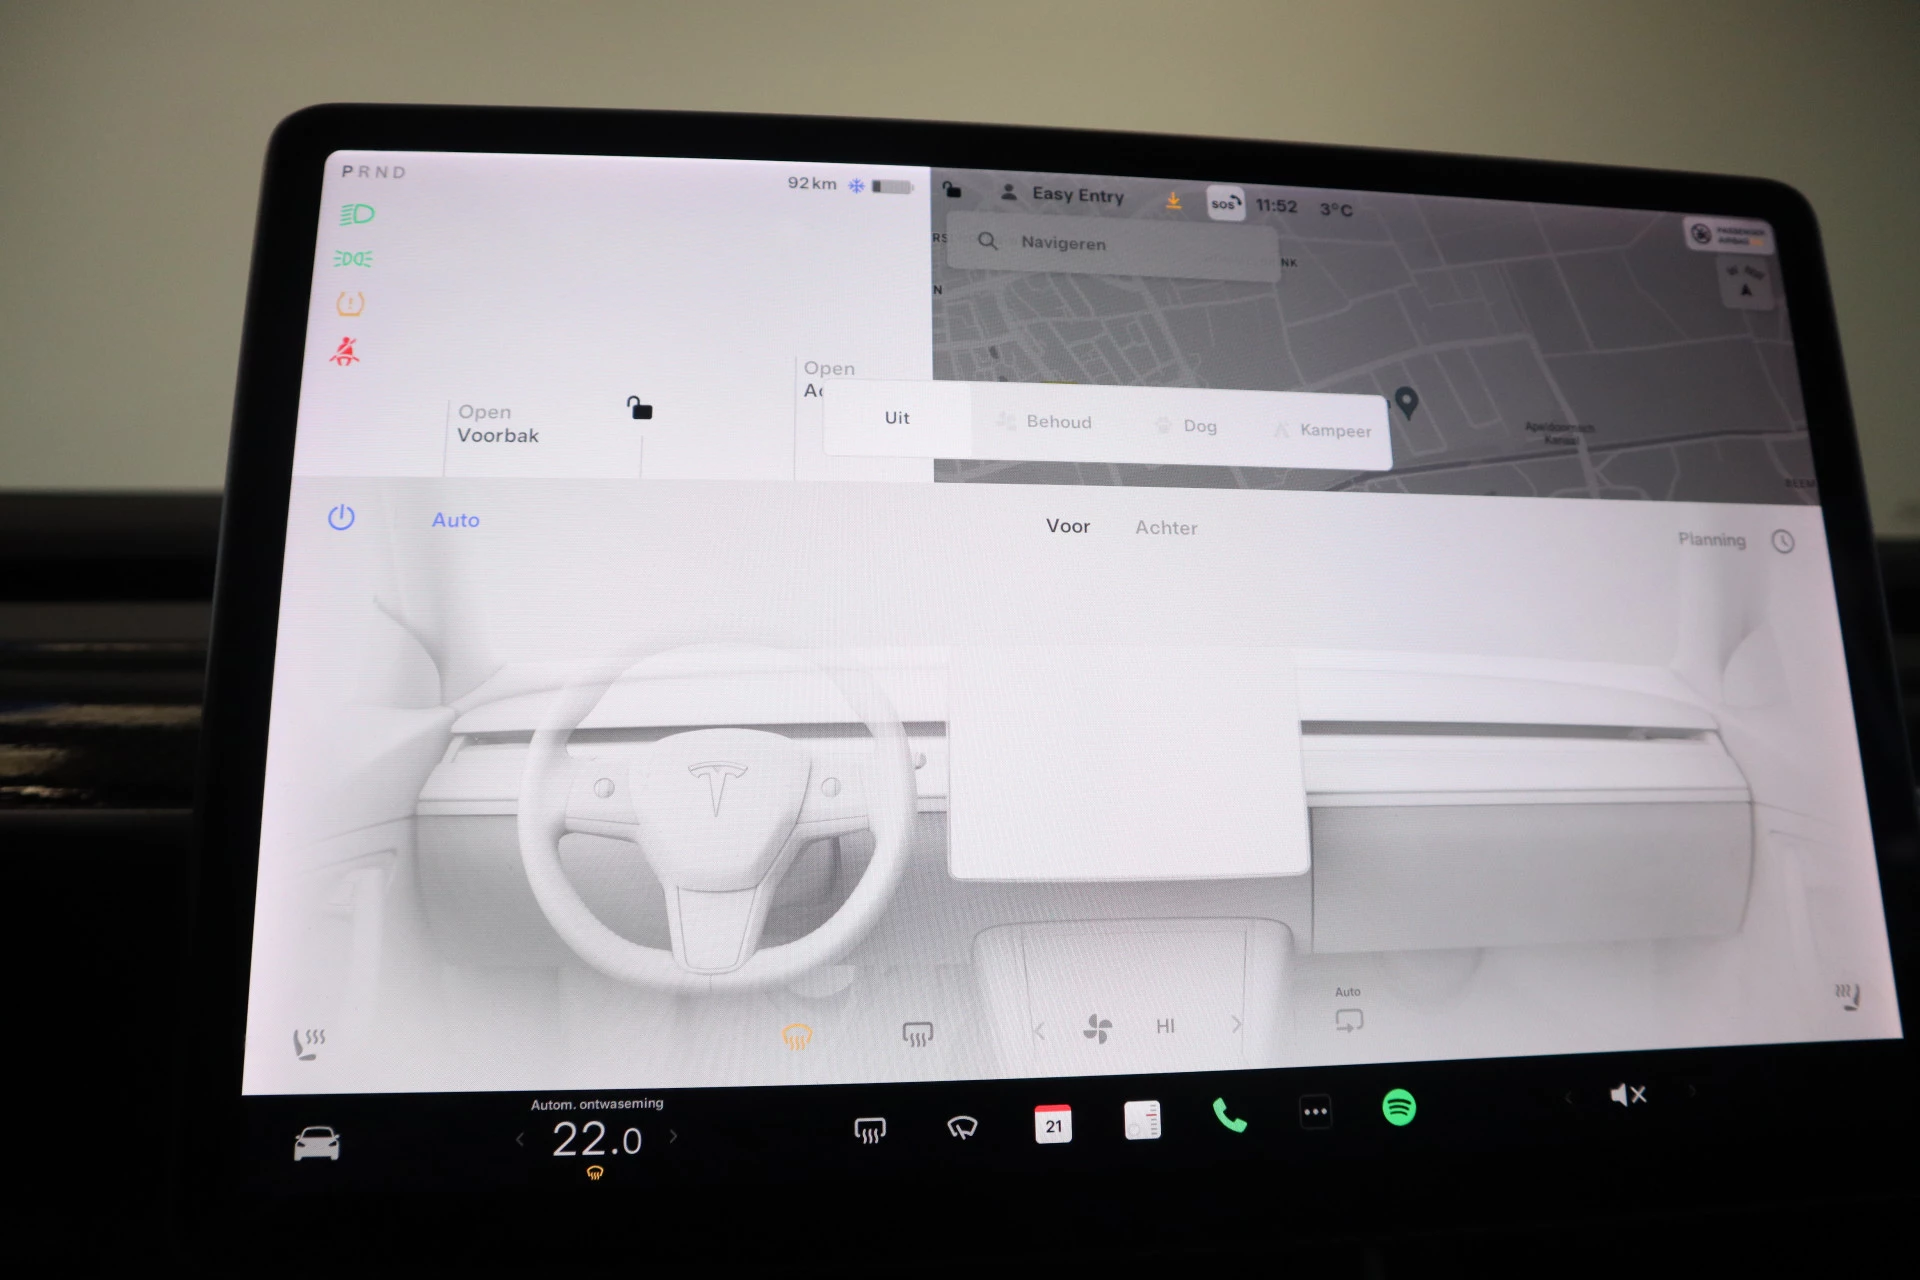Tap the passenger airbag status indicator
1920x1280 pixels.
(1727, 236)
